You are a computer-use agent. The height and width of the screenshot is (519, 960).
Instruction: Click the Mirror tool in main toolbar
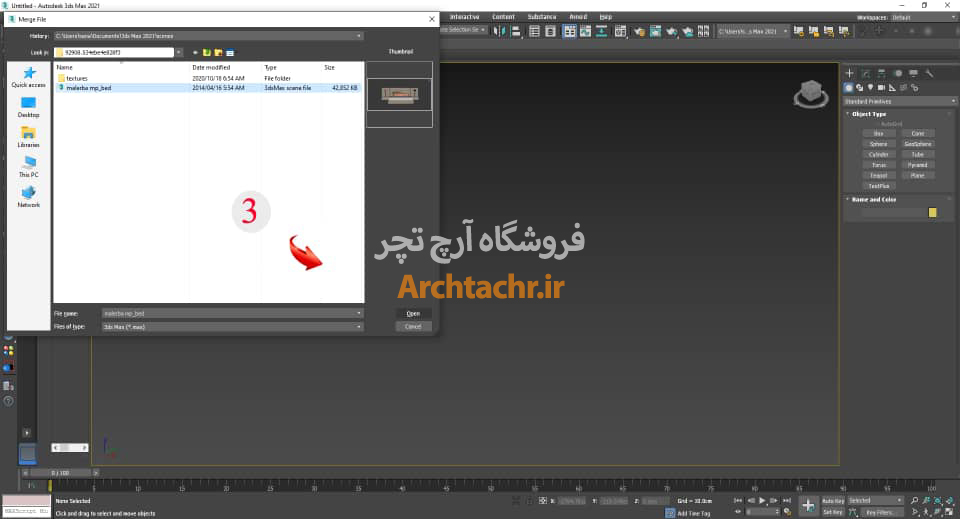(500, 31)
